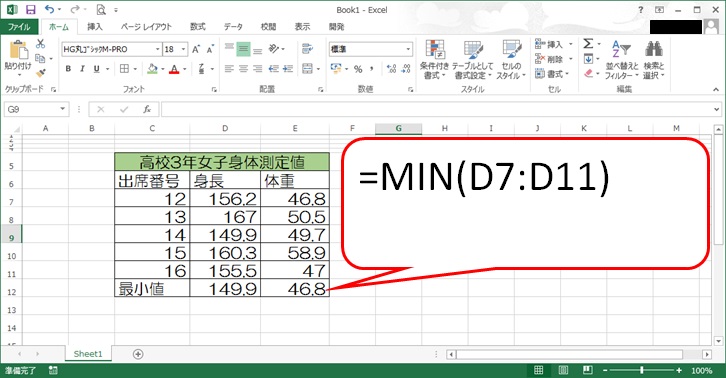Add a new sheet with plus button
This screenshot has height=378, width=726.
point(138,354)
